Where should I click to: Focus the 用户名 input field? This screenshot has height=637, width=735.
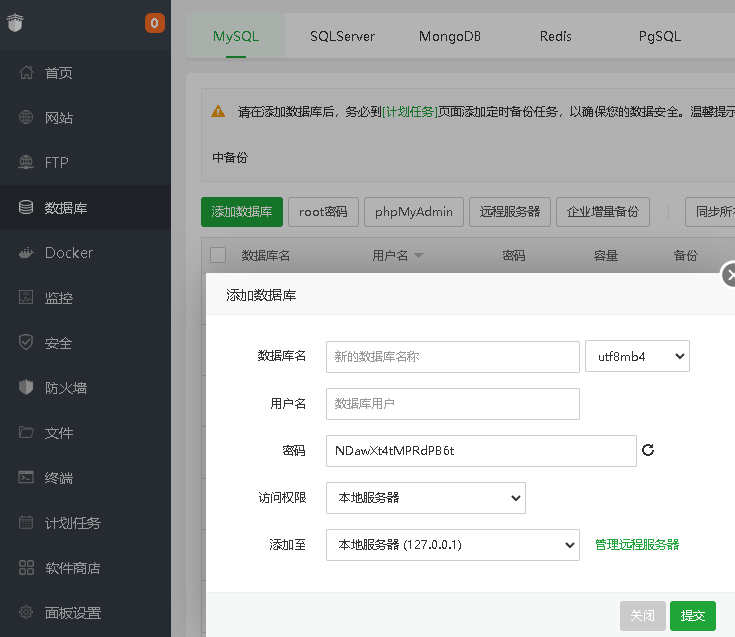(453, 404)
